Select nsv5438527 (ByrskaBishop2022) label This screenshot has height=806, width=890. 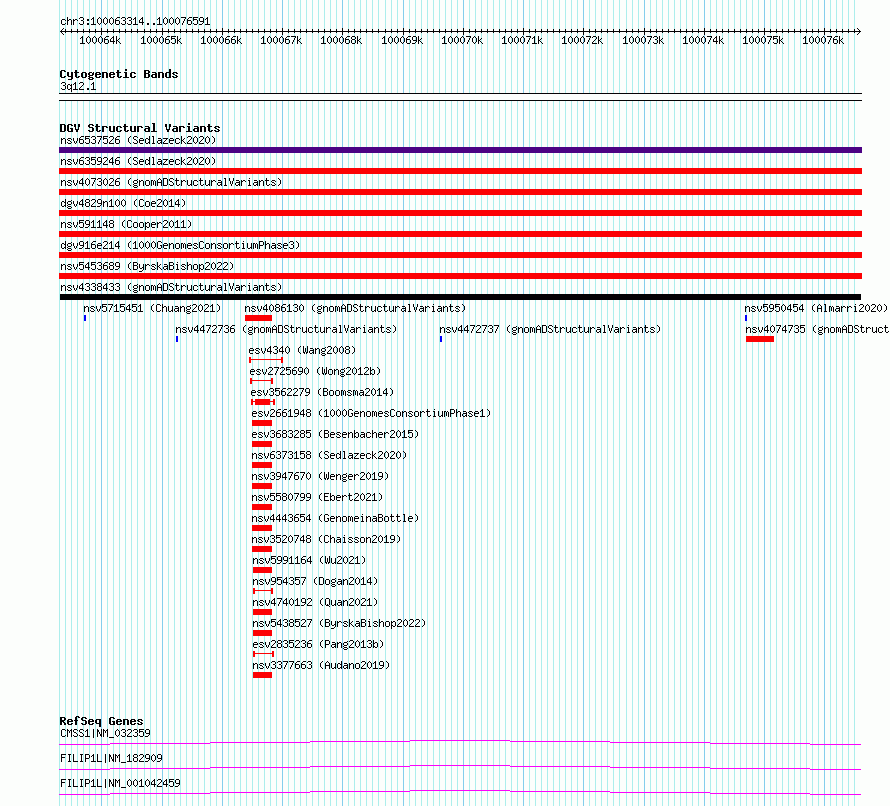(x=339, y=623)
